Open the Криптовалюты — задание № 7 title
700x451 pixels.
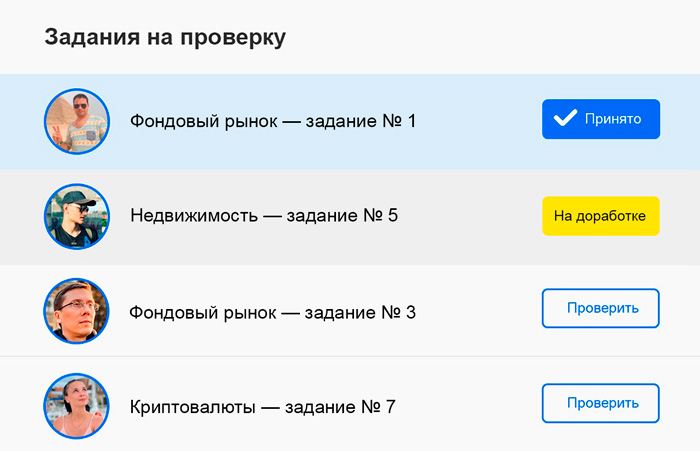click(x=262, y=407)
